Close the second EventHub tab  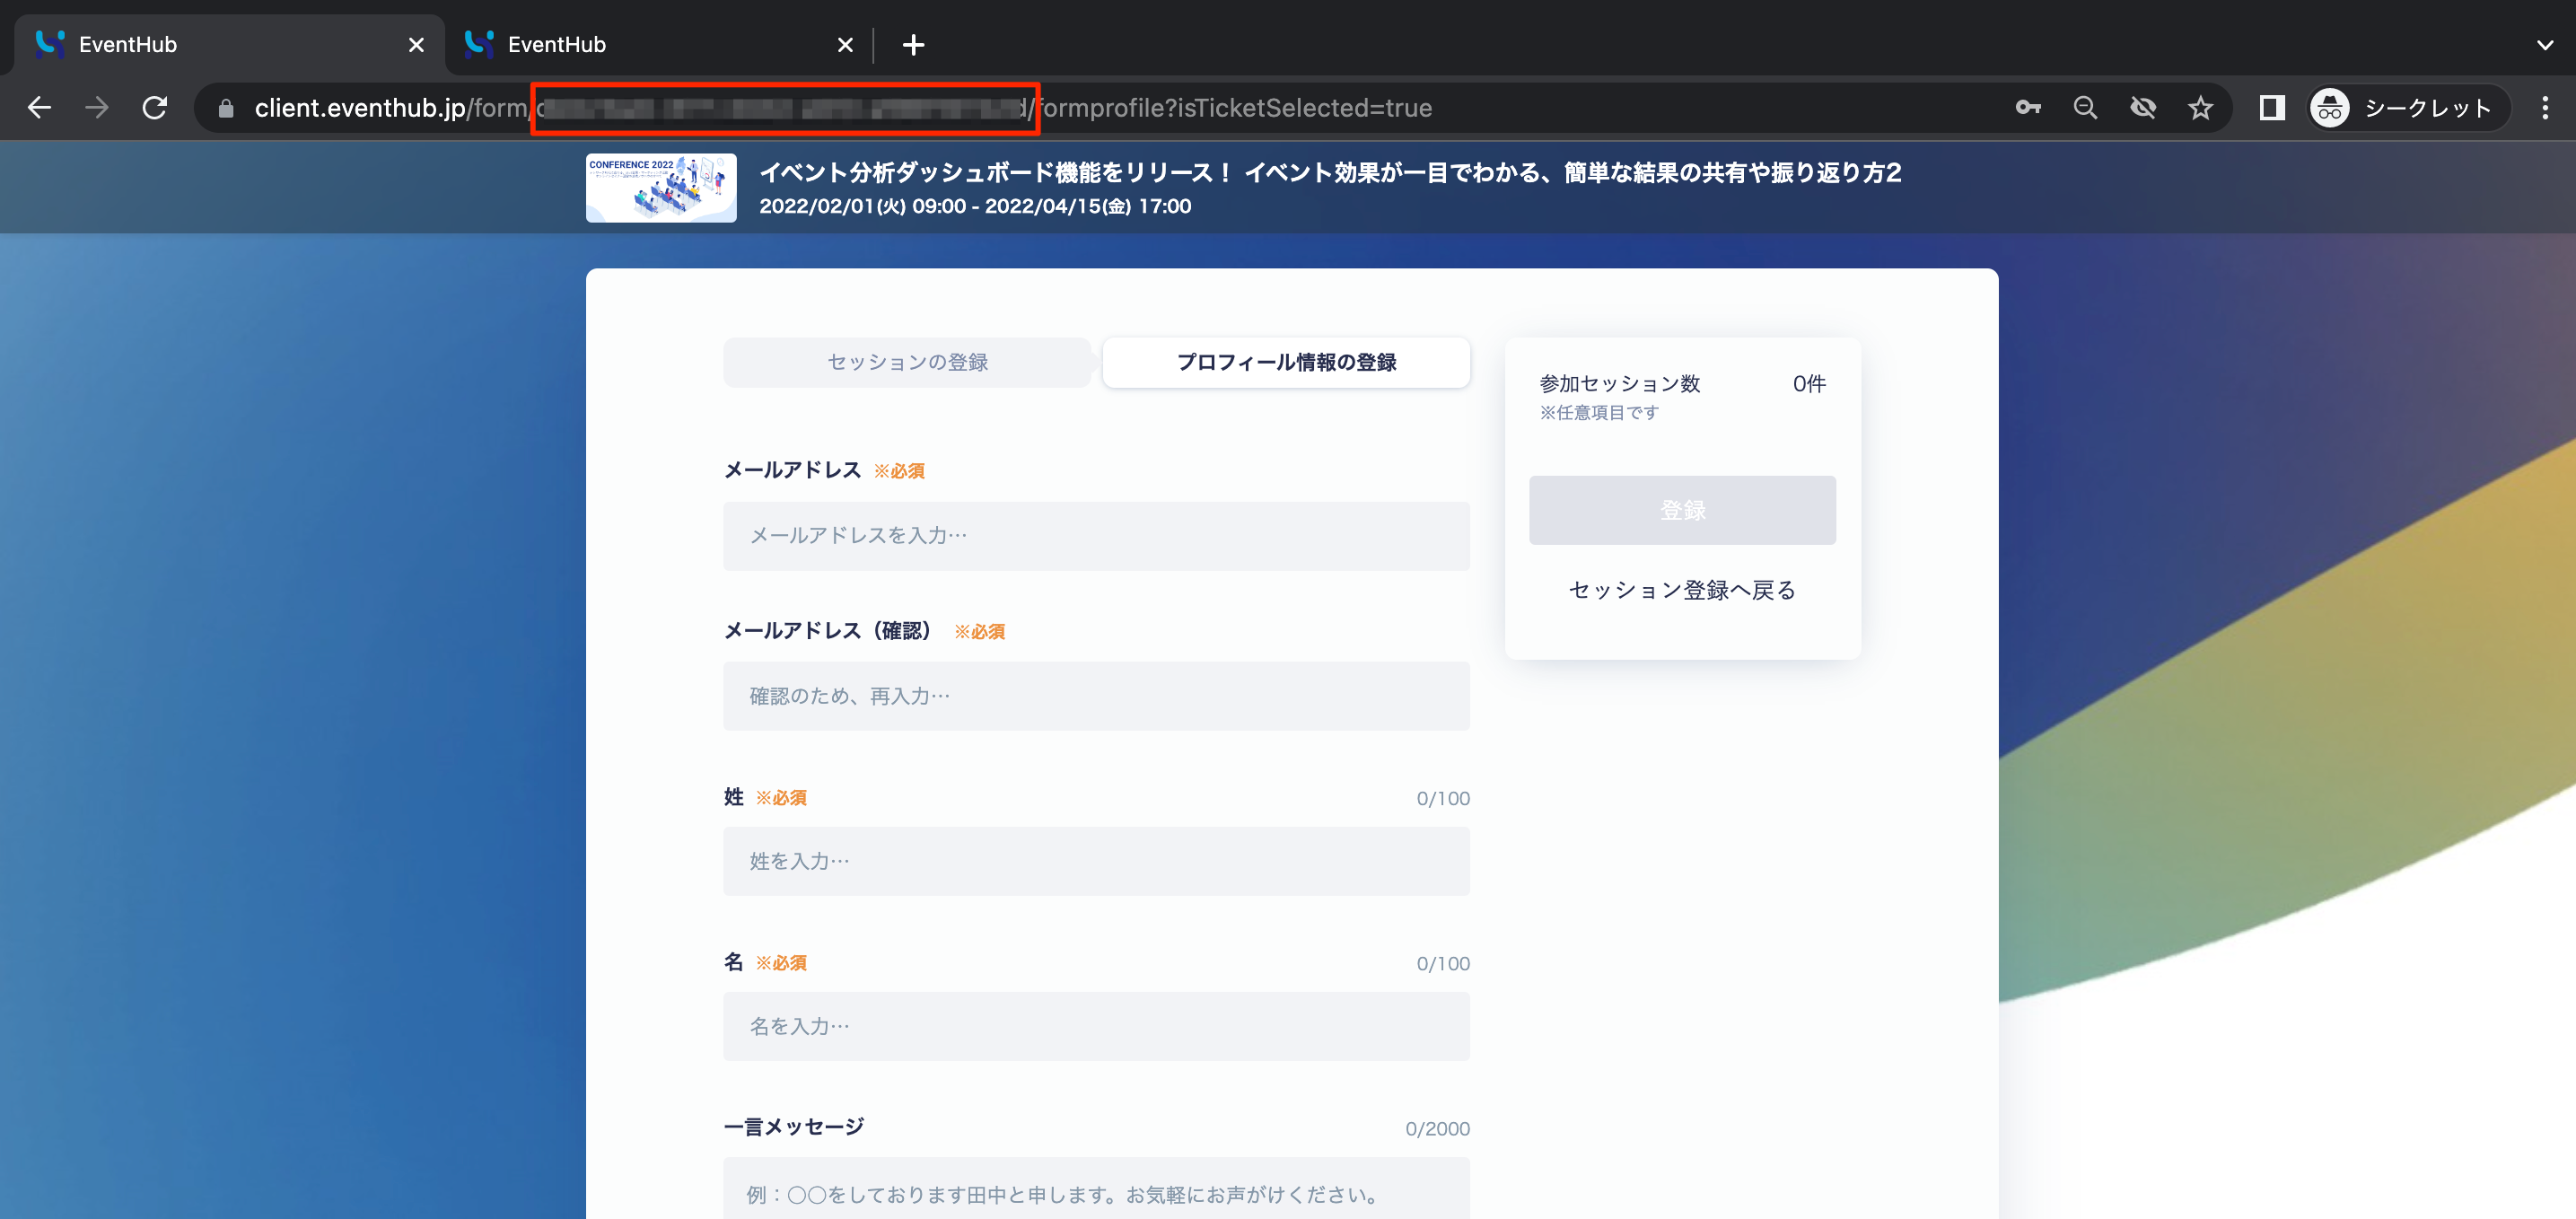[845, 45]
